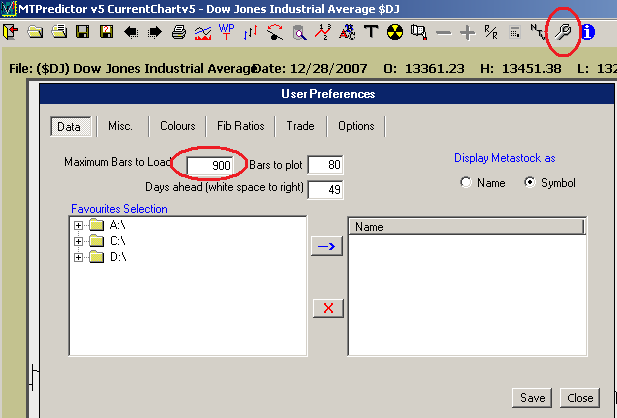Click the plus icon in toolbar
The width and height of the screenshot is (617, 418).
click(x=467, y=33)
